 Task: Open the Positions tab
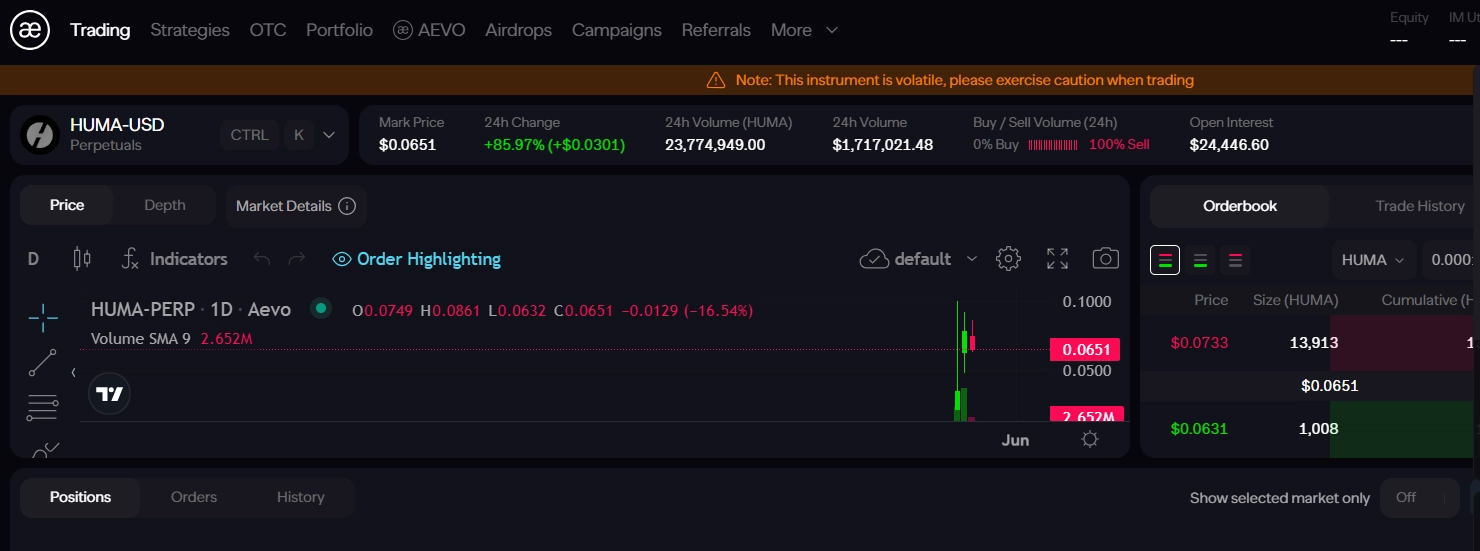tap(80, 497)
